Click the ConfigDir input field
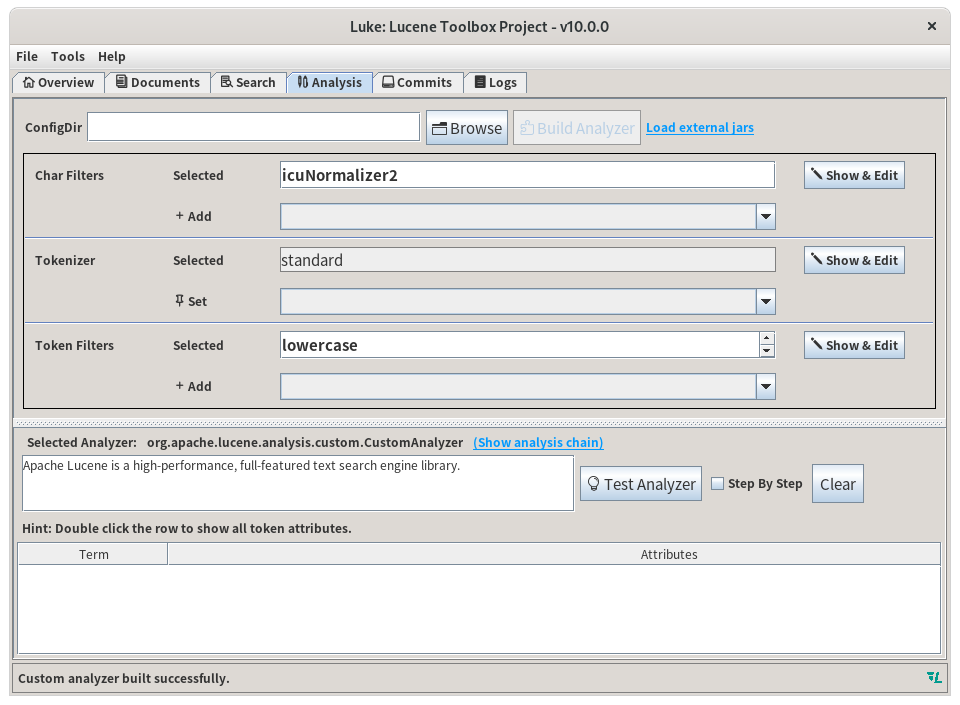 click(253, 127)
